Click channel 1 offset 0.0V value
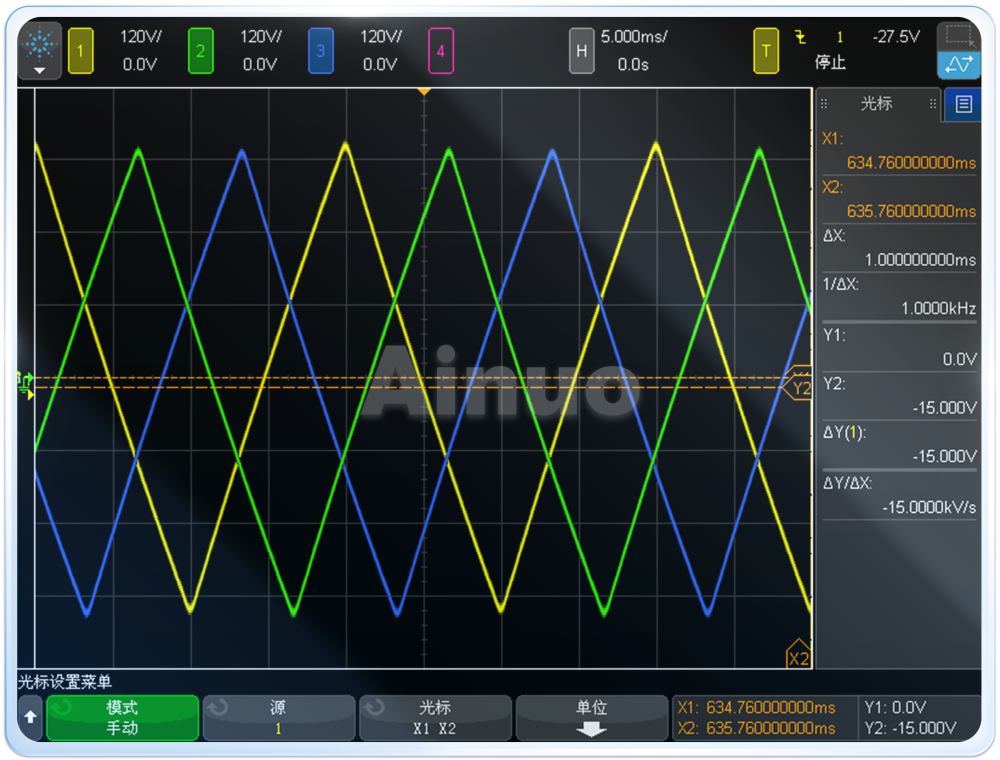Viewport: 1000px width, 760px height. pos(140,64)
